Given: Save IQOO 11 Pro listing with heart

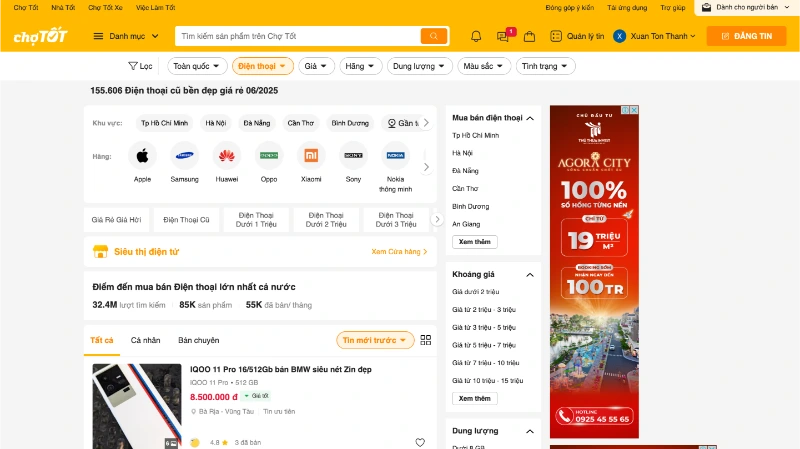Looking at the screenshot, I should 420,442.
